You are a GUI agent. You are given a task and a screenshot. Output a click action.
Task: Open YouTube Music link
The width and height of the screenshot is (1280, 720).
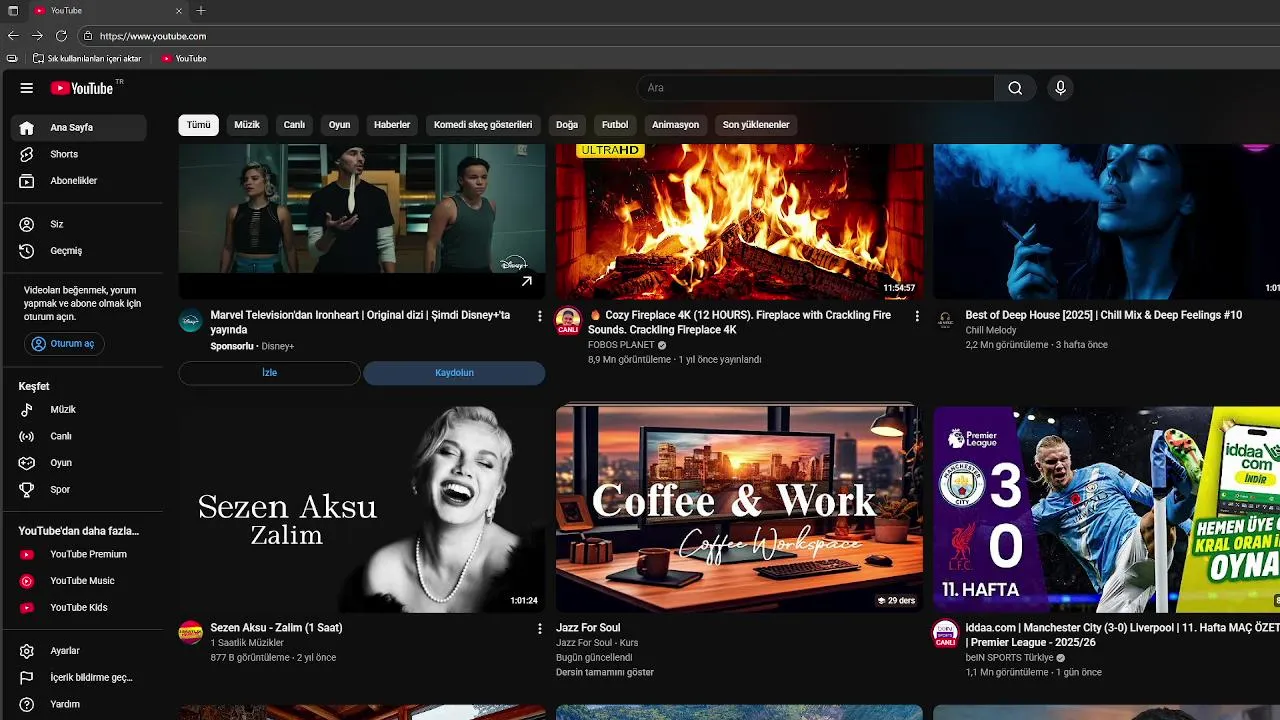tap(79, 581)
